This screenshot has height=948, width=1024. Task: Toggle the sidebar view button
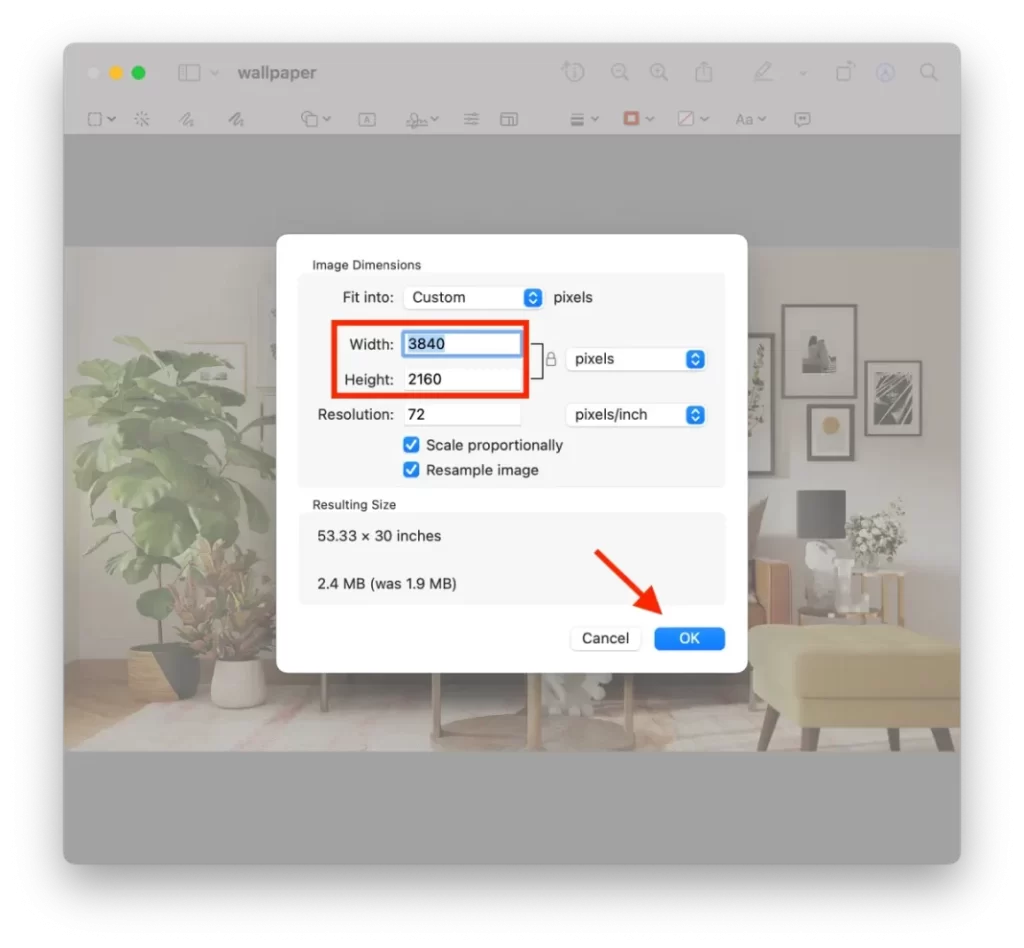189,72
